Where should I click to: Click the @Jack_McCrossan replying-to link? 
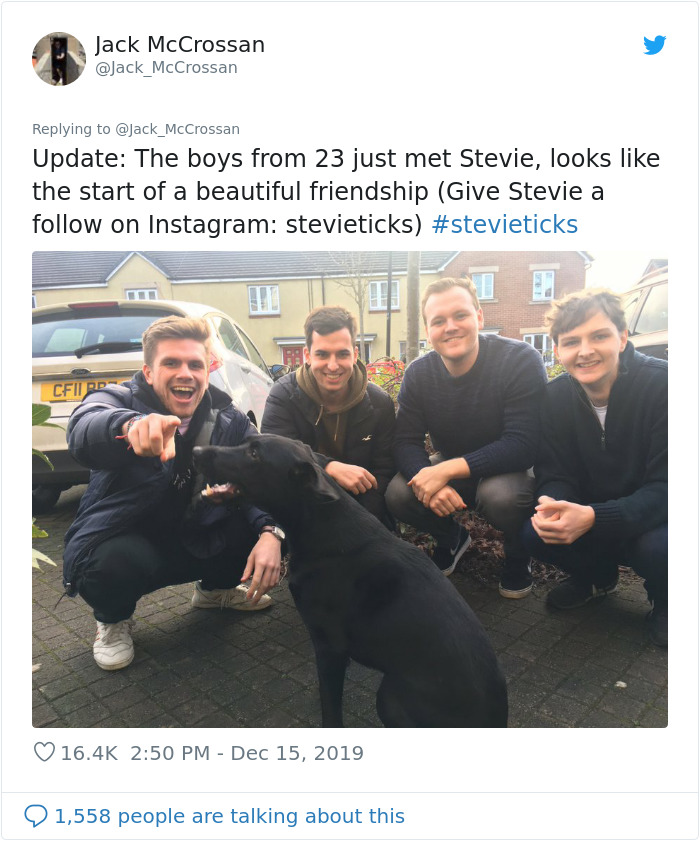(x=178, y=129)
